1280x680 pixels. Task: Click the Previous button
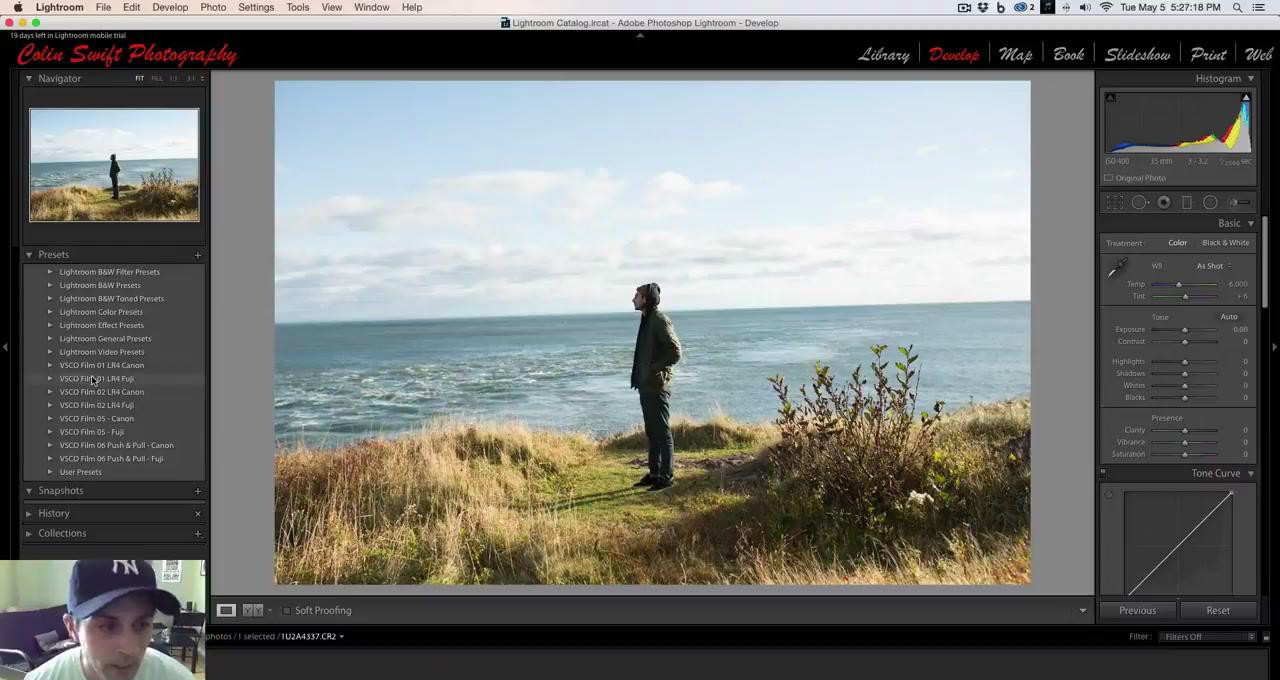1137,610
